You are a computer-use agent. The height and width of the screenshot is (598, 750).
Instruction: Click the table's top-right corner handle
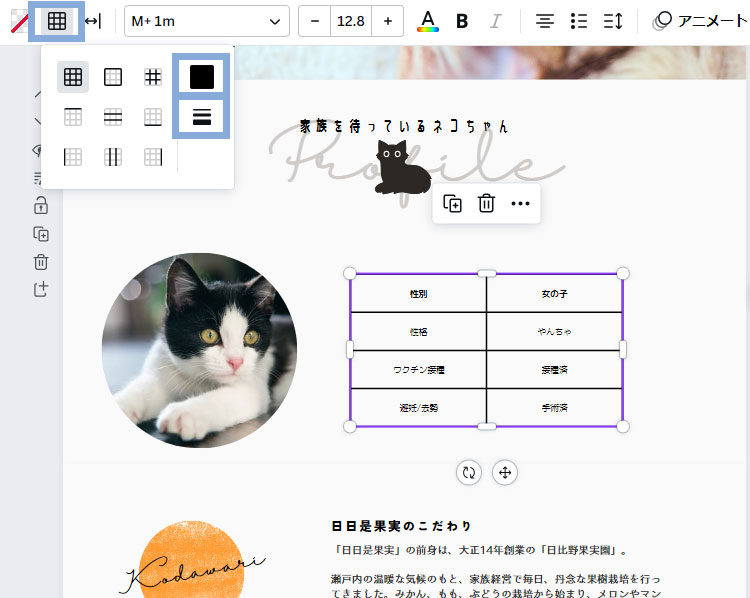[x=623, y=273]
